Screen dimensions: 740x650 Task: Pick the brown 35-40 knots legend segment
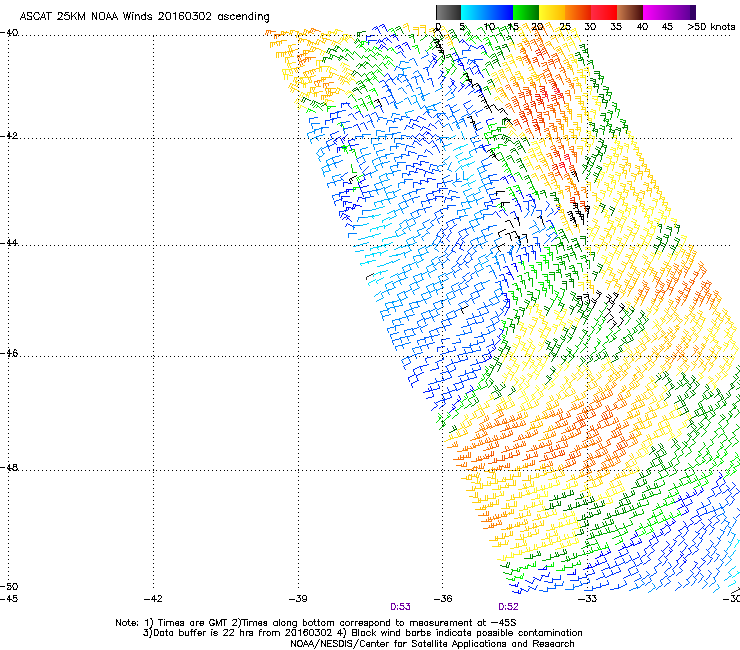pos(630,12)
